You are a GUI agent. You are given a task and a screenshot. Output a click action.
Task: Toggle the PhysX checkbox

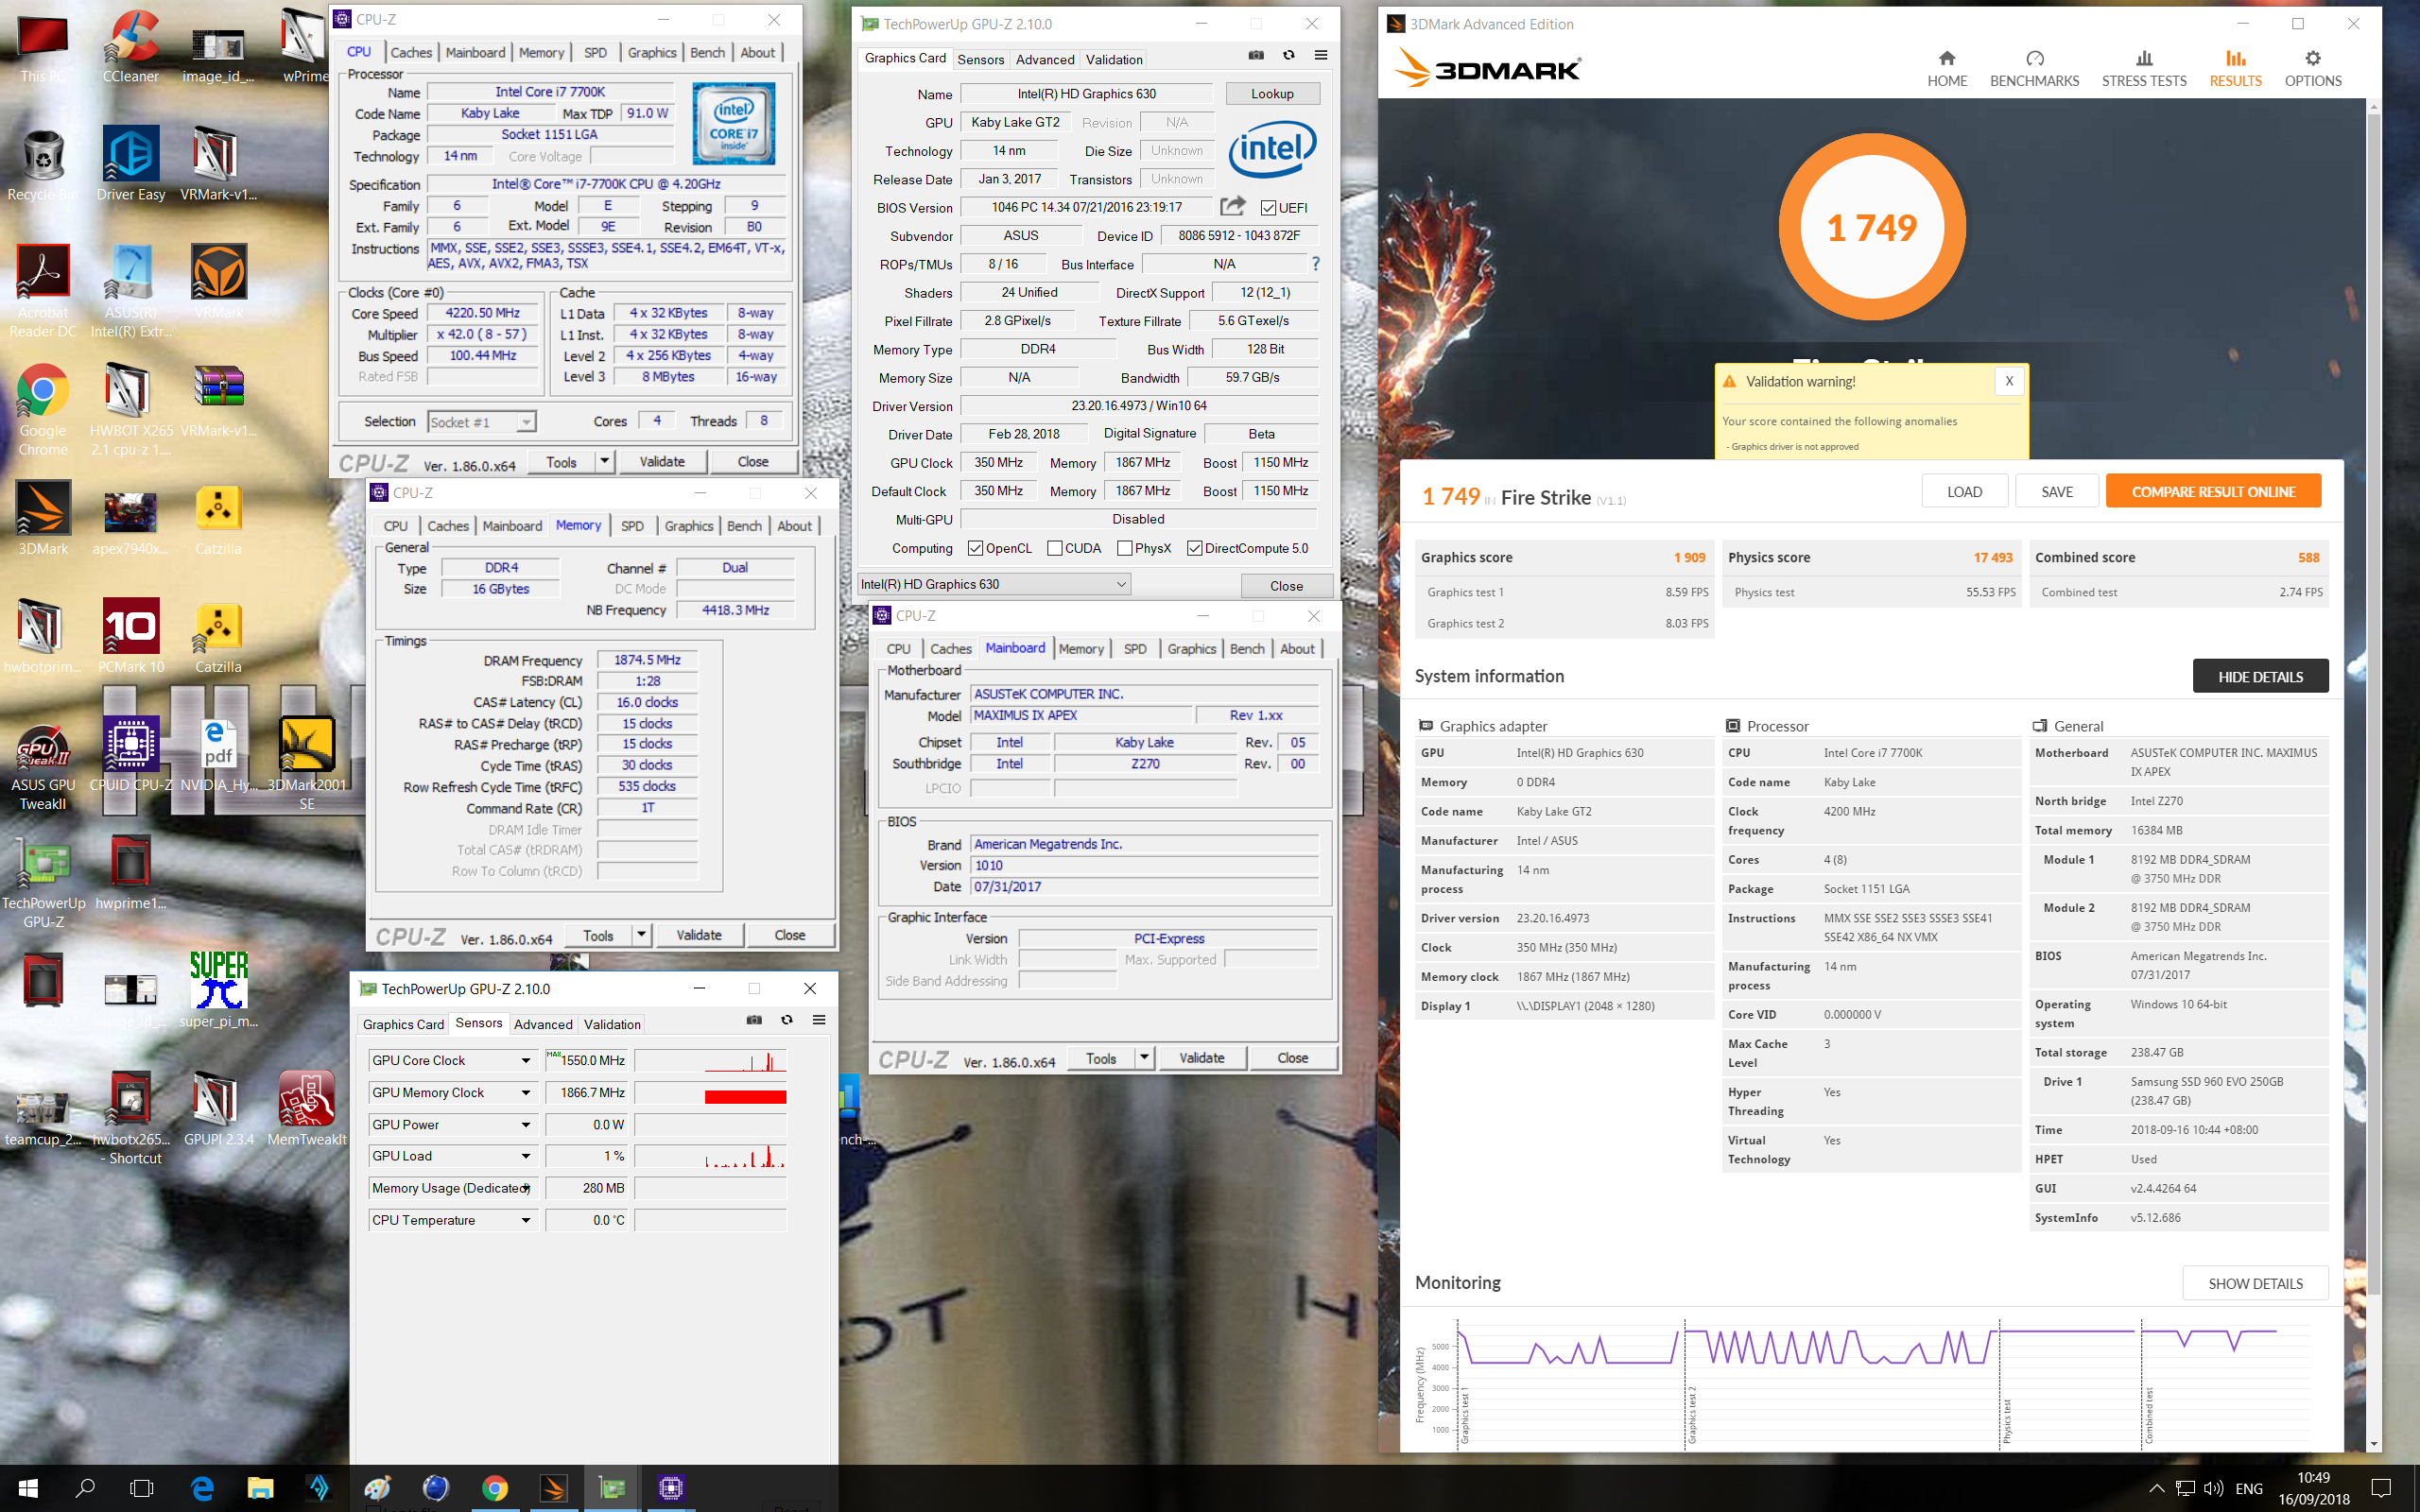point(1125,548)
